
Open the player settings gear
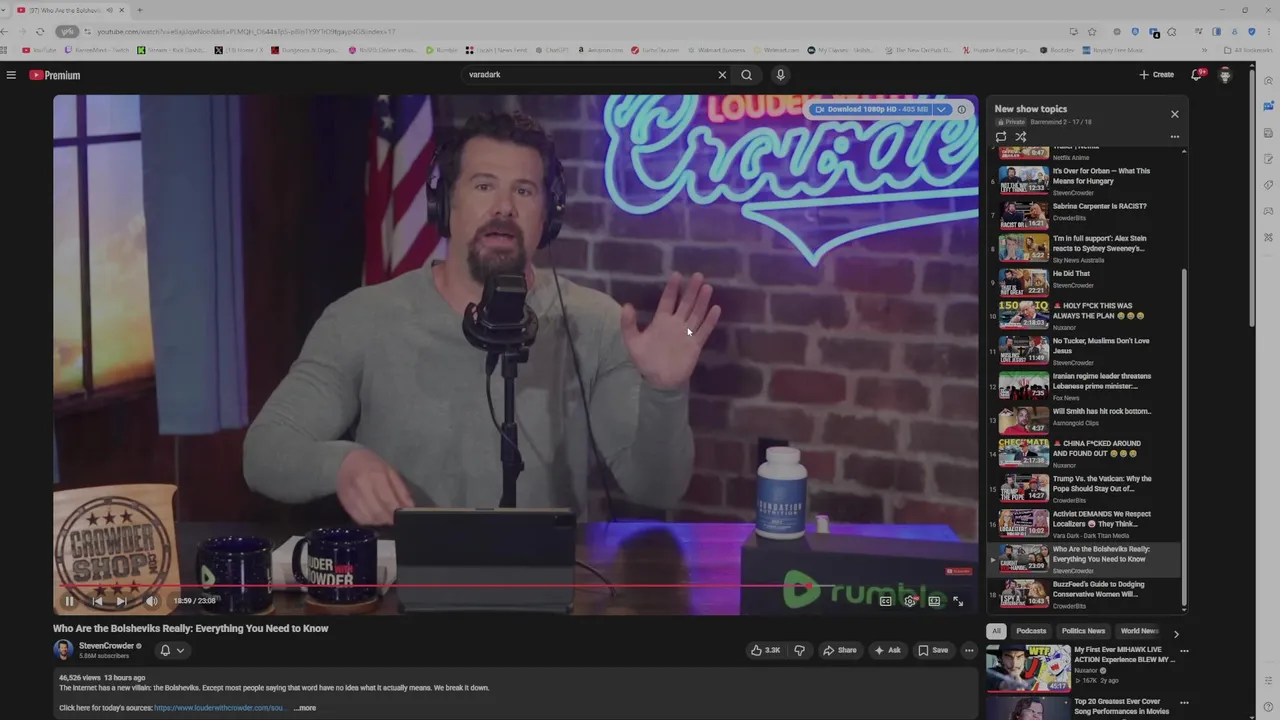click(x=910, y=601)
